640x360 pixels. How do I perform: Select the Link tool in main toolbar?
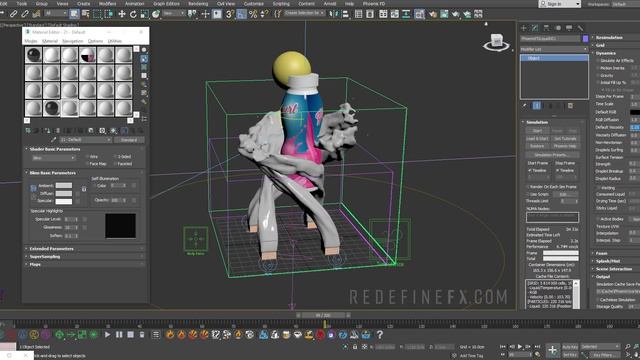point(14,14)
